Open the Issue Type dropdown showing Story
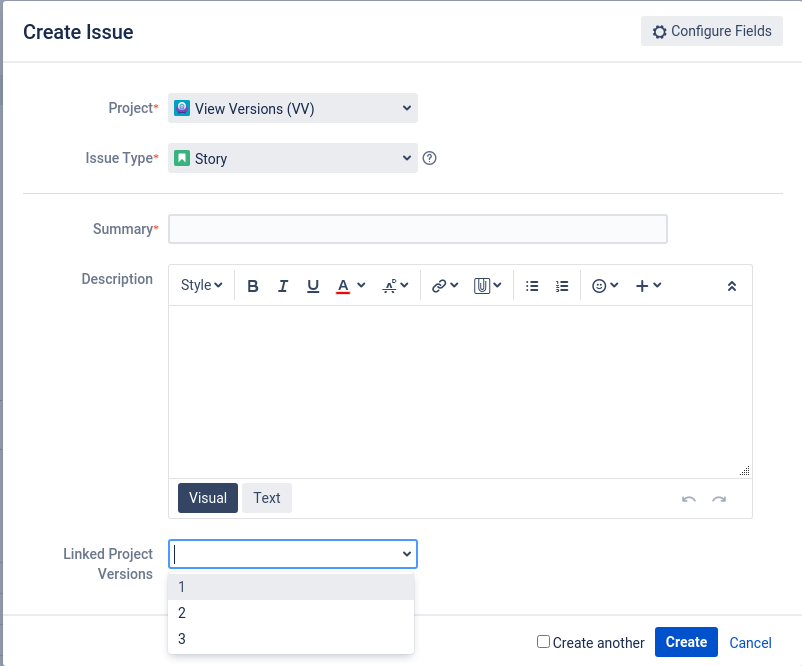 (x=293, y=158)
